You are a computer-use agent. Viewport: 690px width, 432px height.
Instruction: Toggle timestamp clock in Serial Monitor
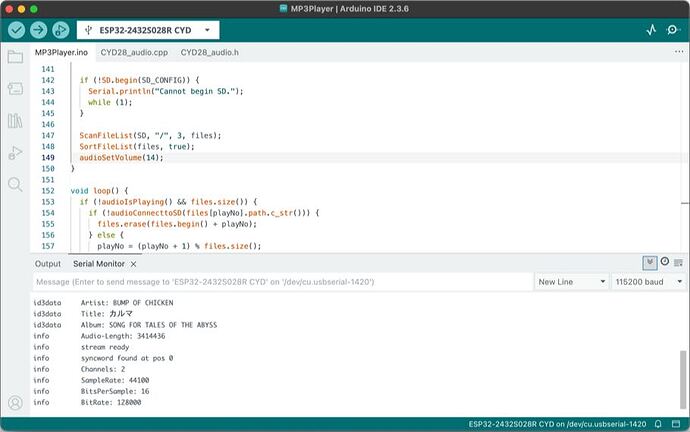664,262
